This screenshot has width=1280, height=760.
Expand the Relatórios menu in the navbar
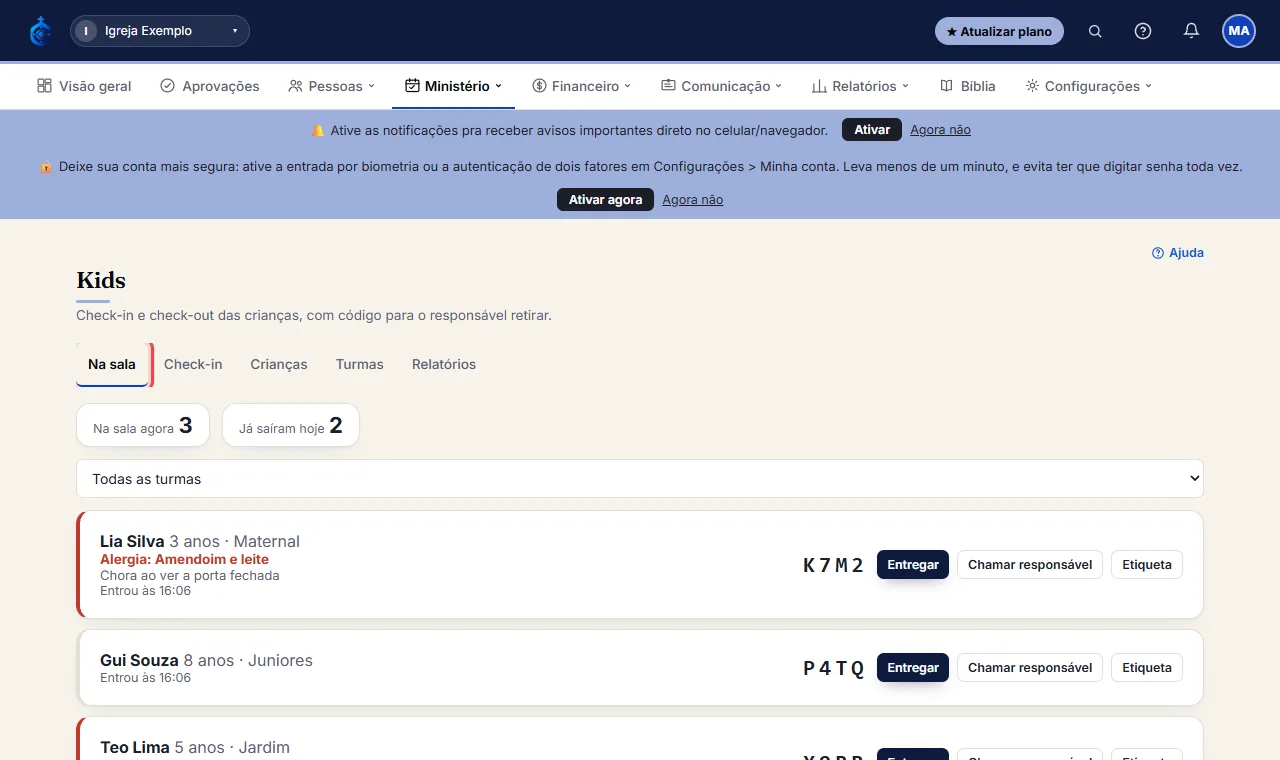(x=860, y=86)
